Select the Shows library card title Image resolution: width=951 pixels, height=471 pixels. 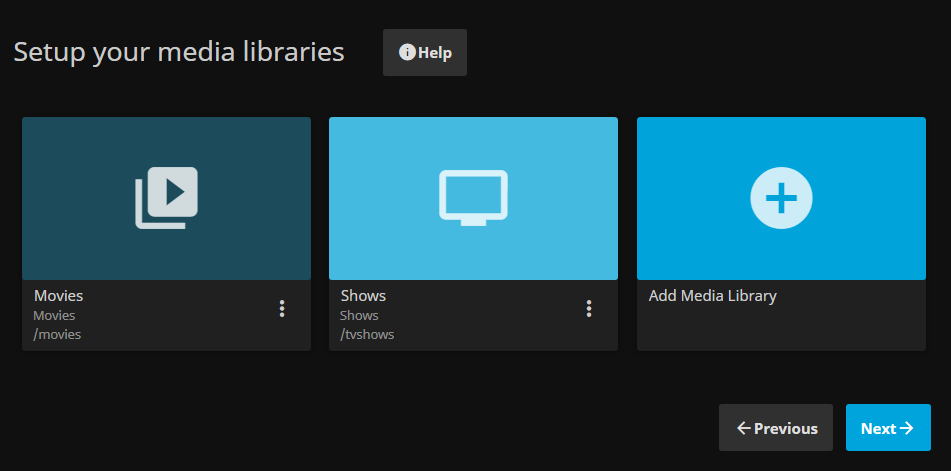(363, 296)
